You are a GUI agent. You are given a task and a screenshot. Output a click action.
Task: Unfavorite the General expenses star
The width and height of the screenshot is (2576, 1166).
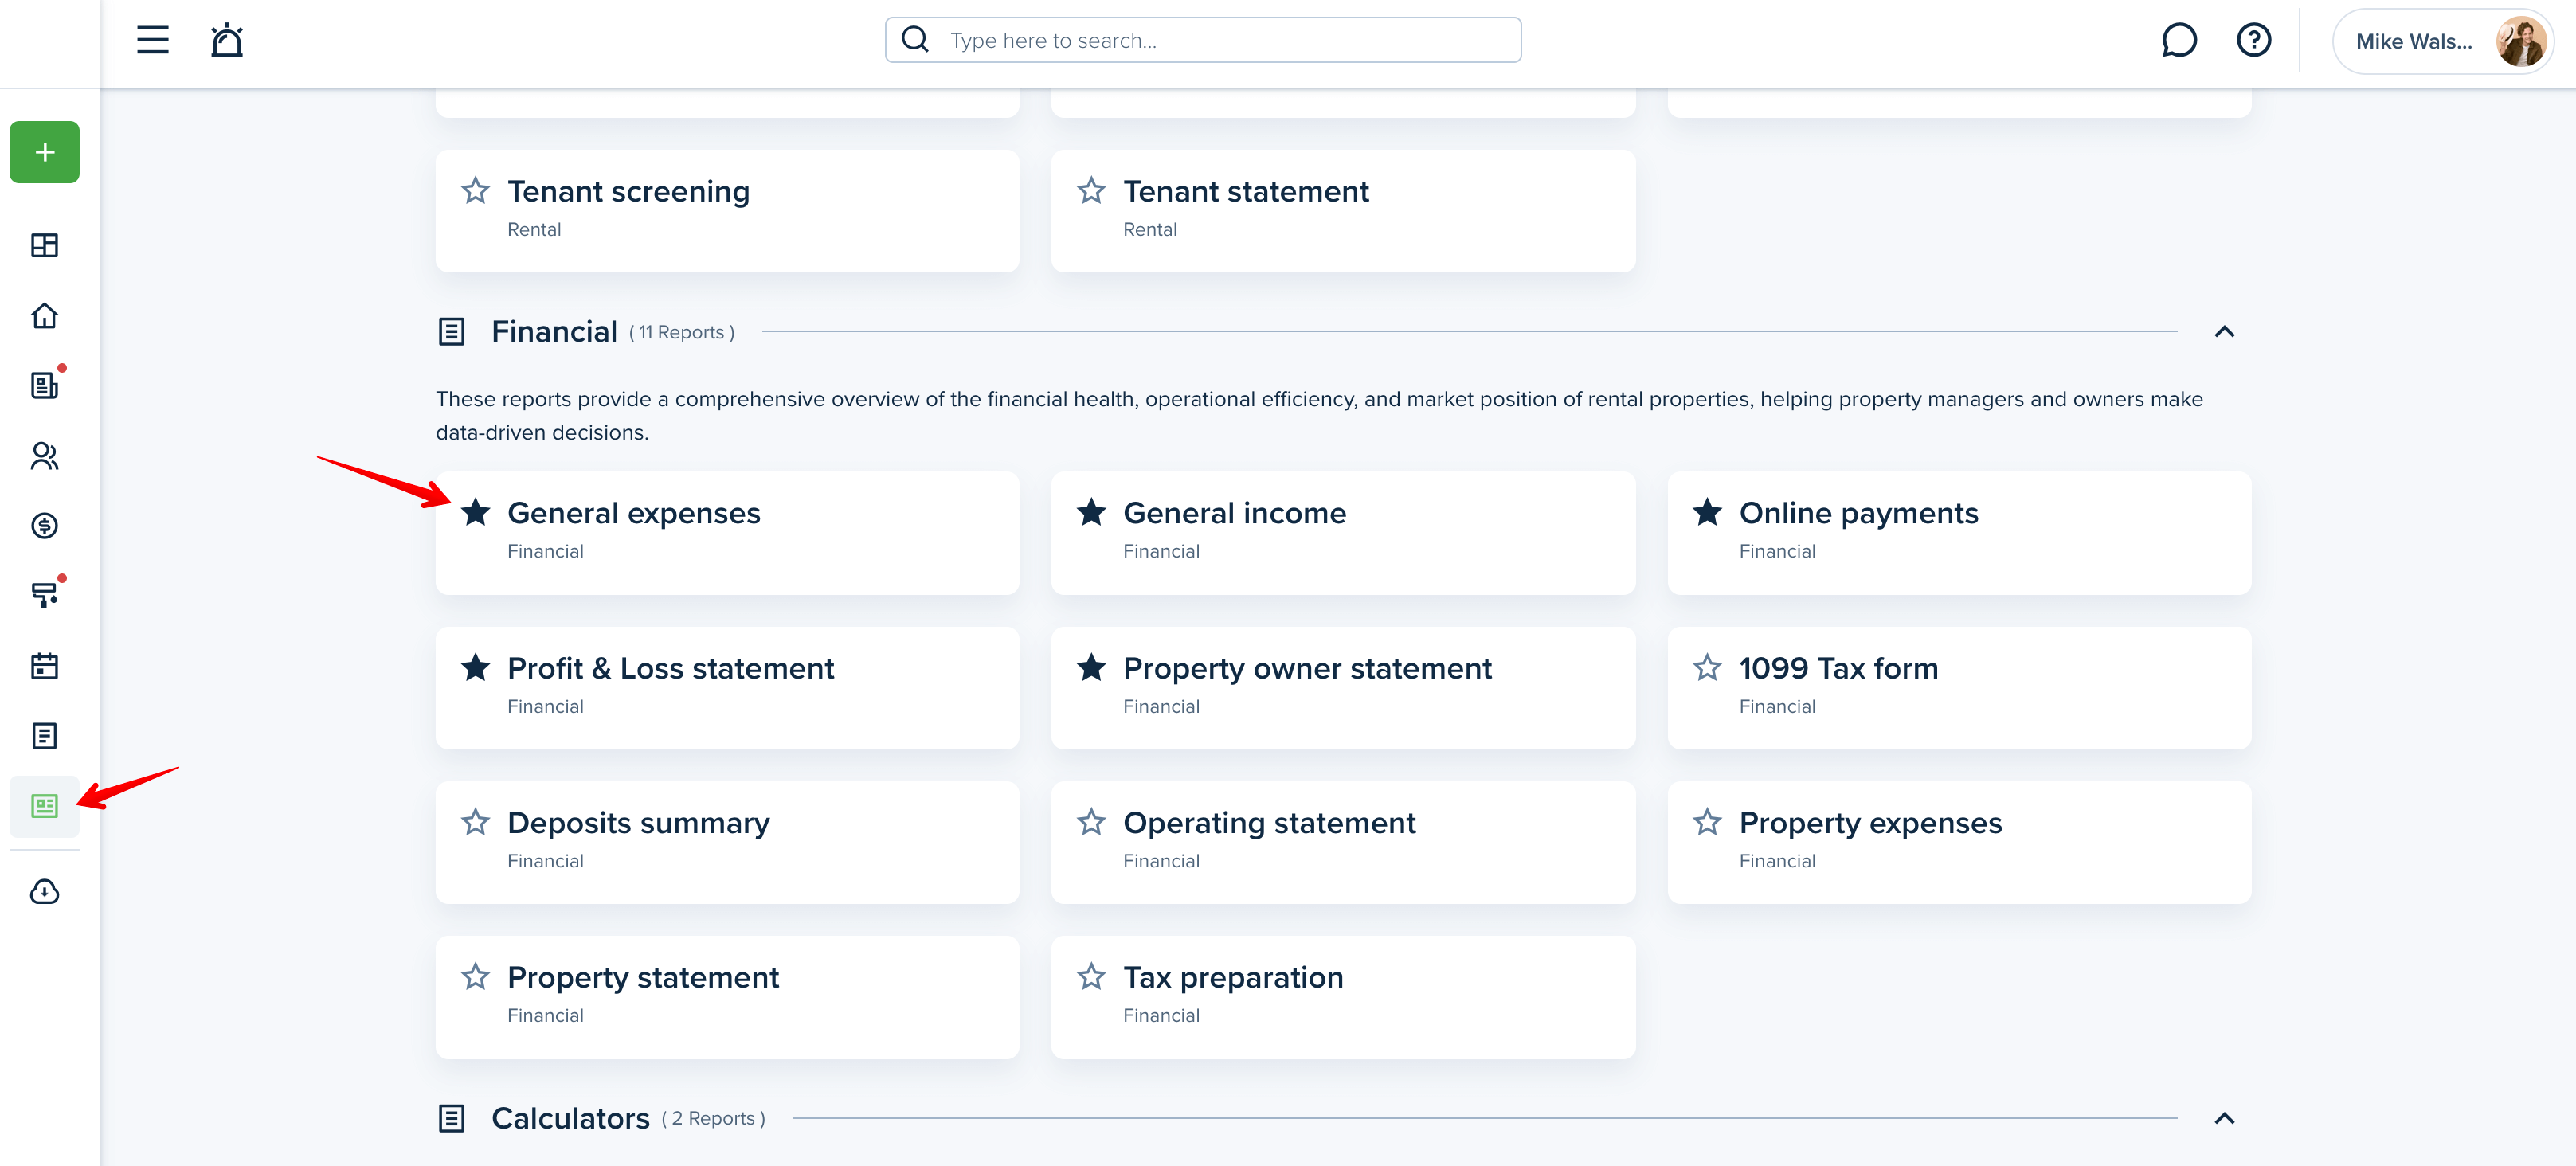tap(476, 512)
